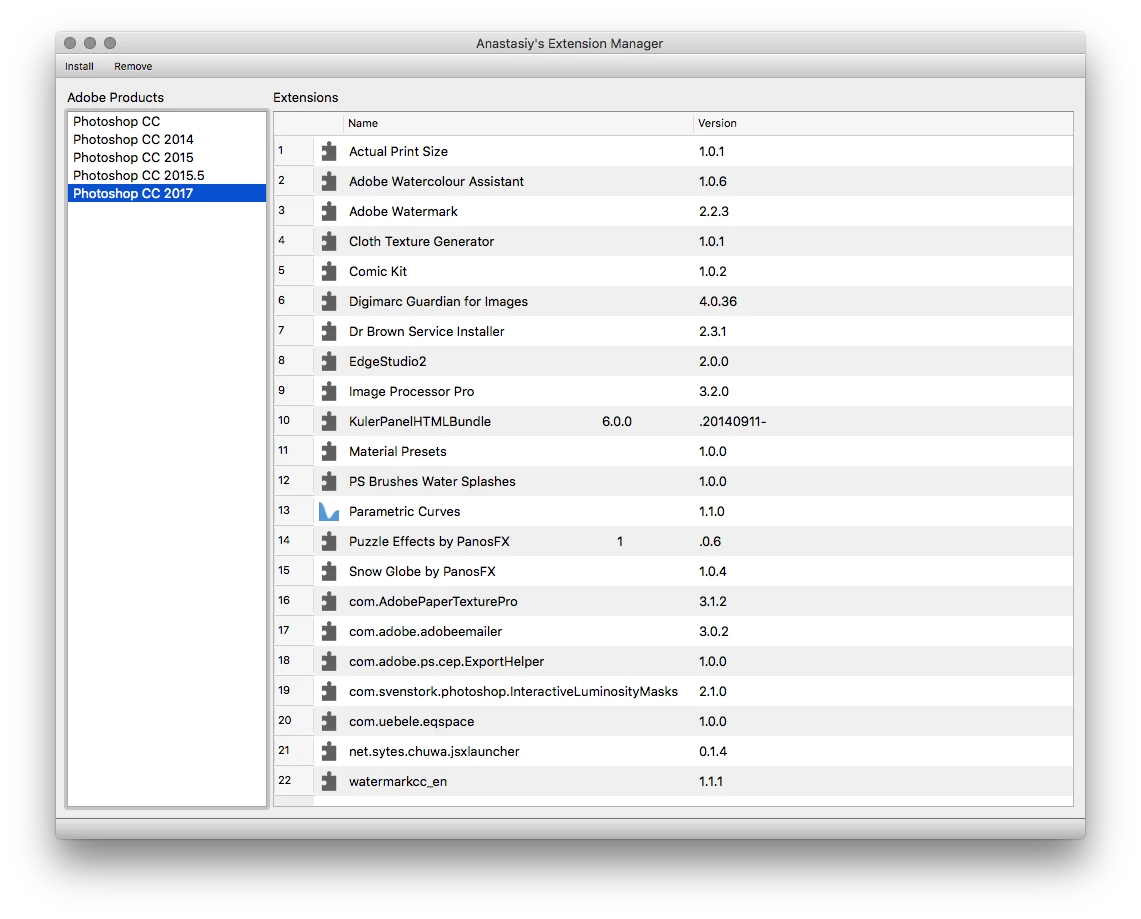Select the com.adobe.ps.cep.ExportHelper name
Image resolution: width=1141 pixels, height=919 pixels.
coord(446,661)
